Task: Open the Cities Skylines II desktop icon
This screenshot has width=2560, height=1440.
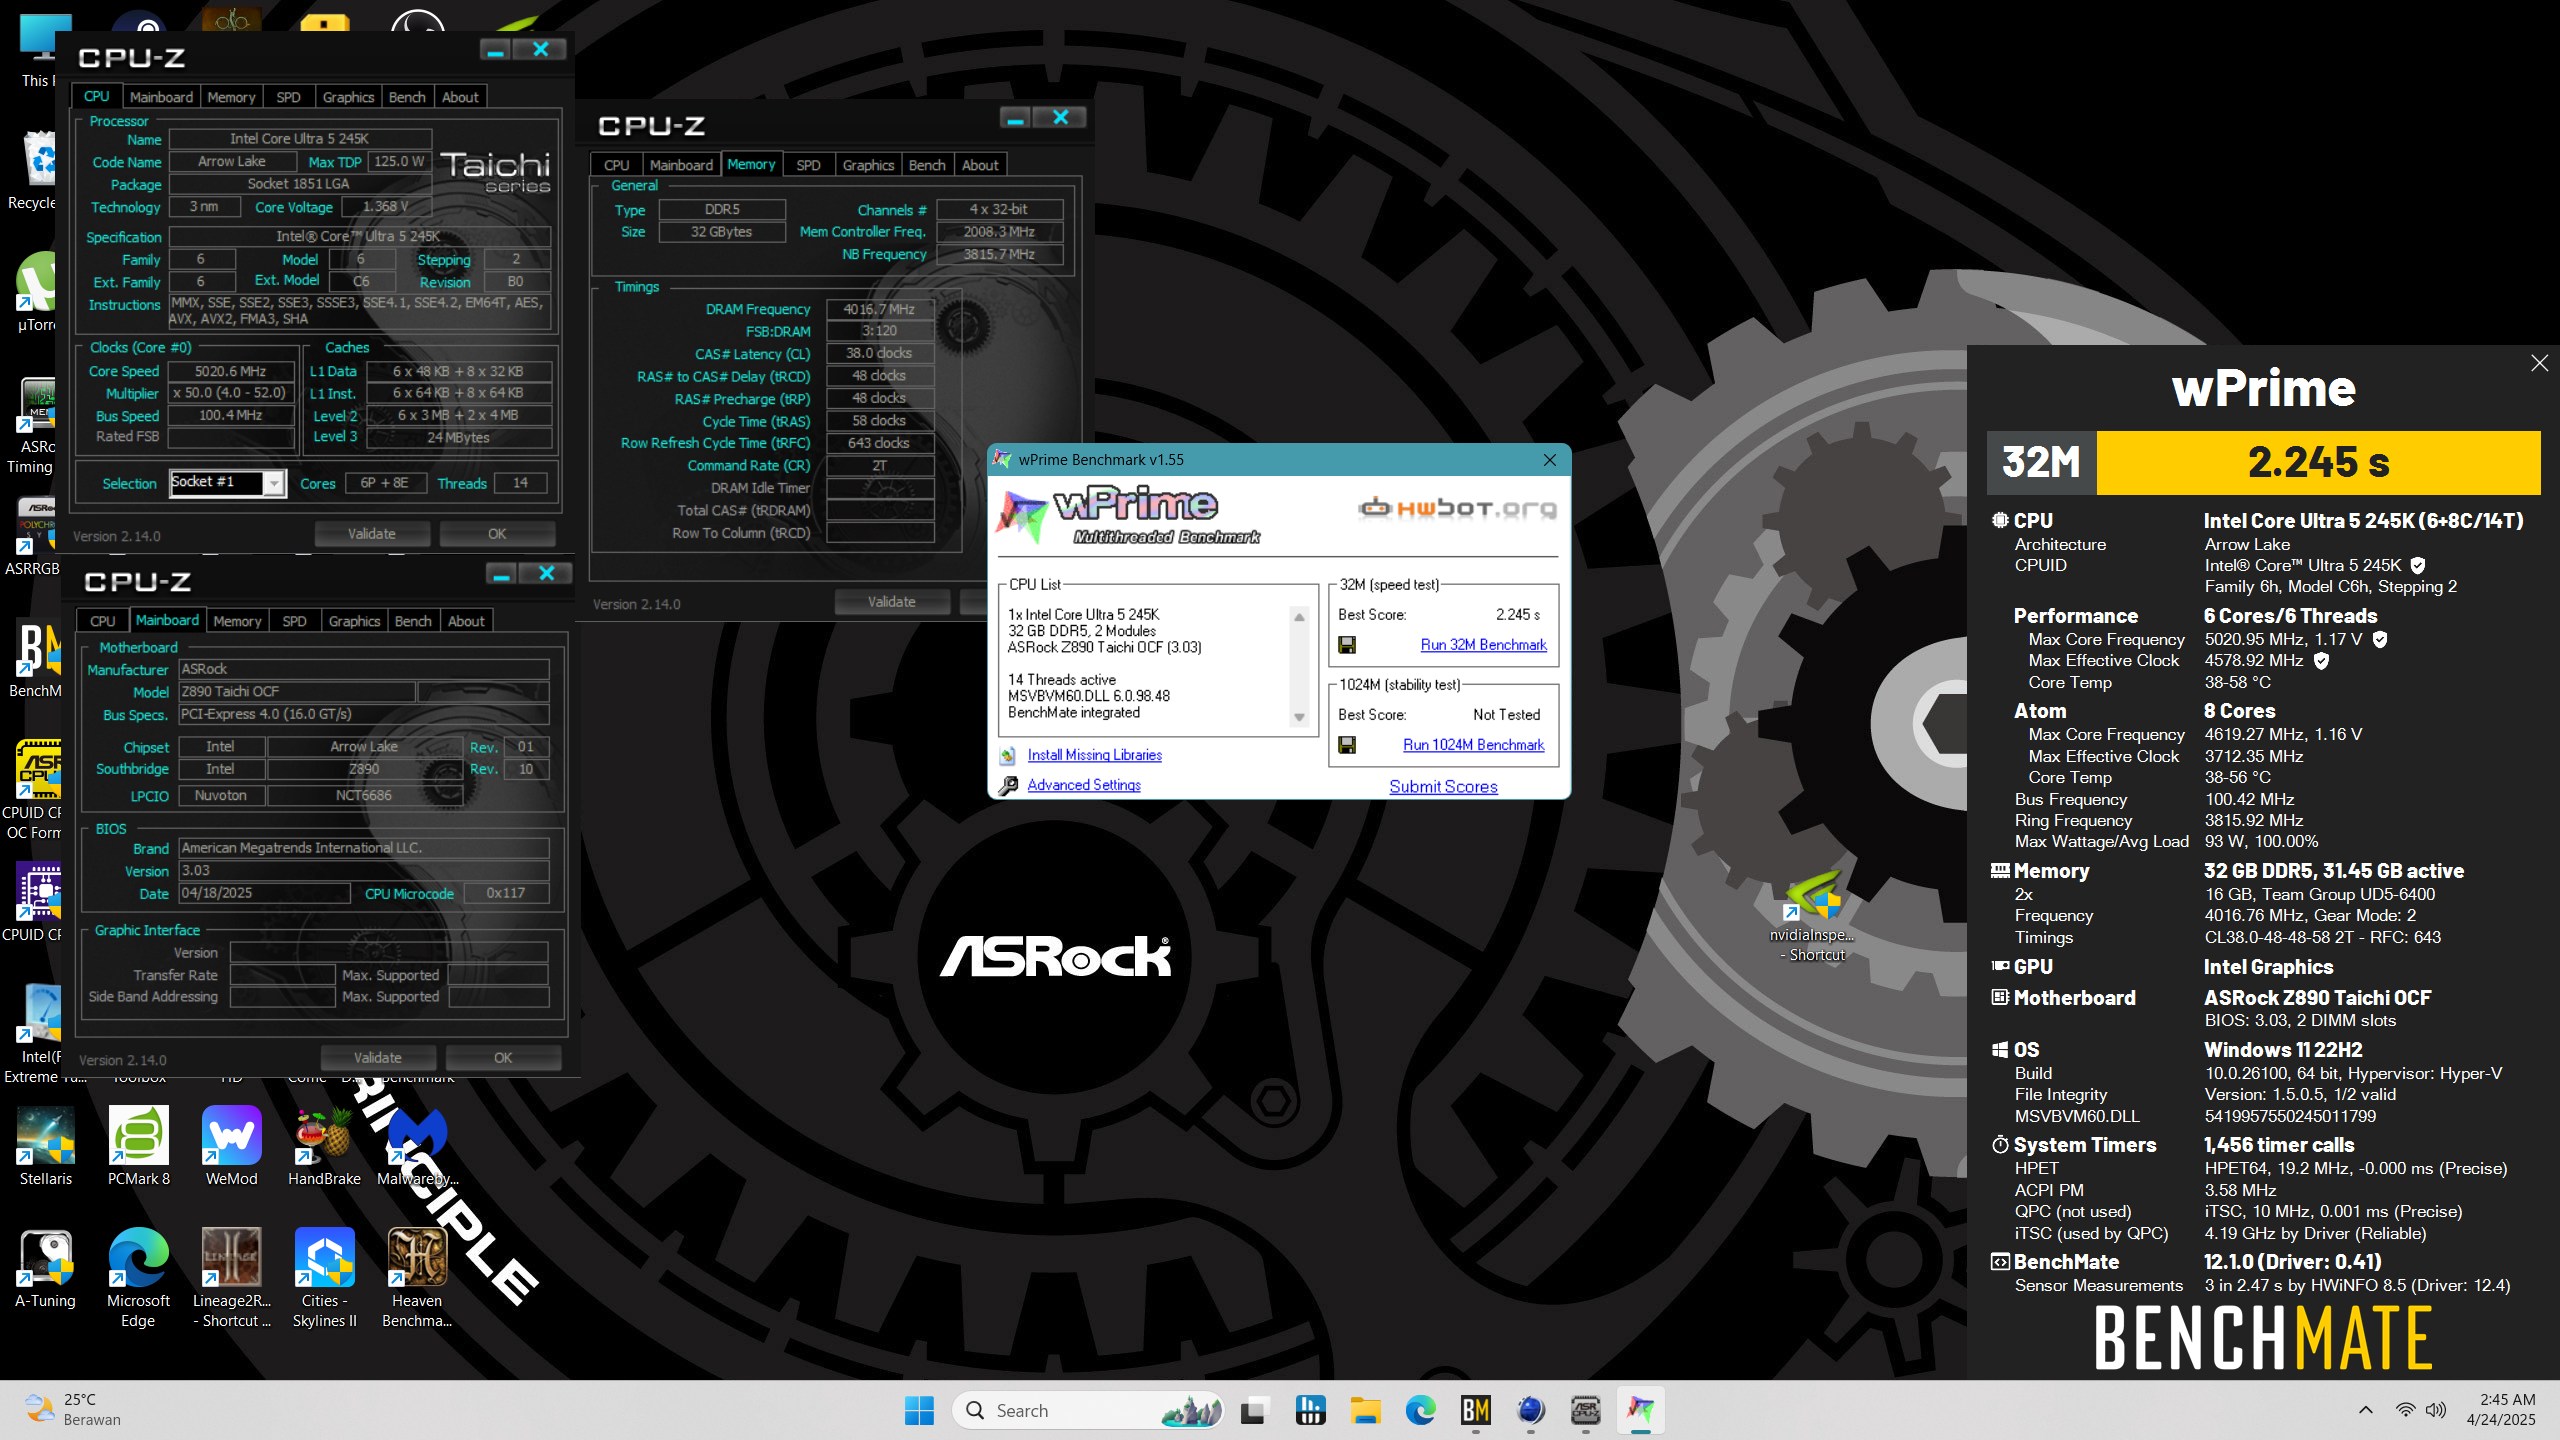Action: 324,1276
